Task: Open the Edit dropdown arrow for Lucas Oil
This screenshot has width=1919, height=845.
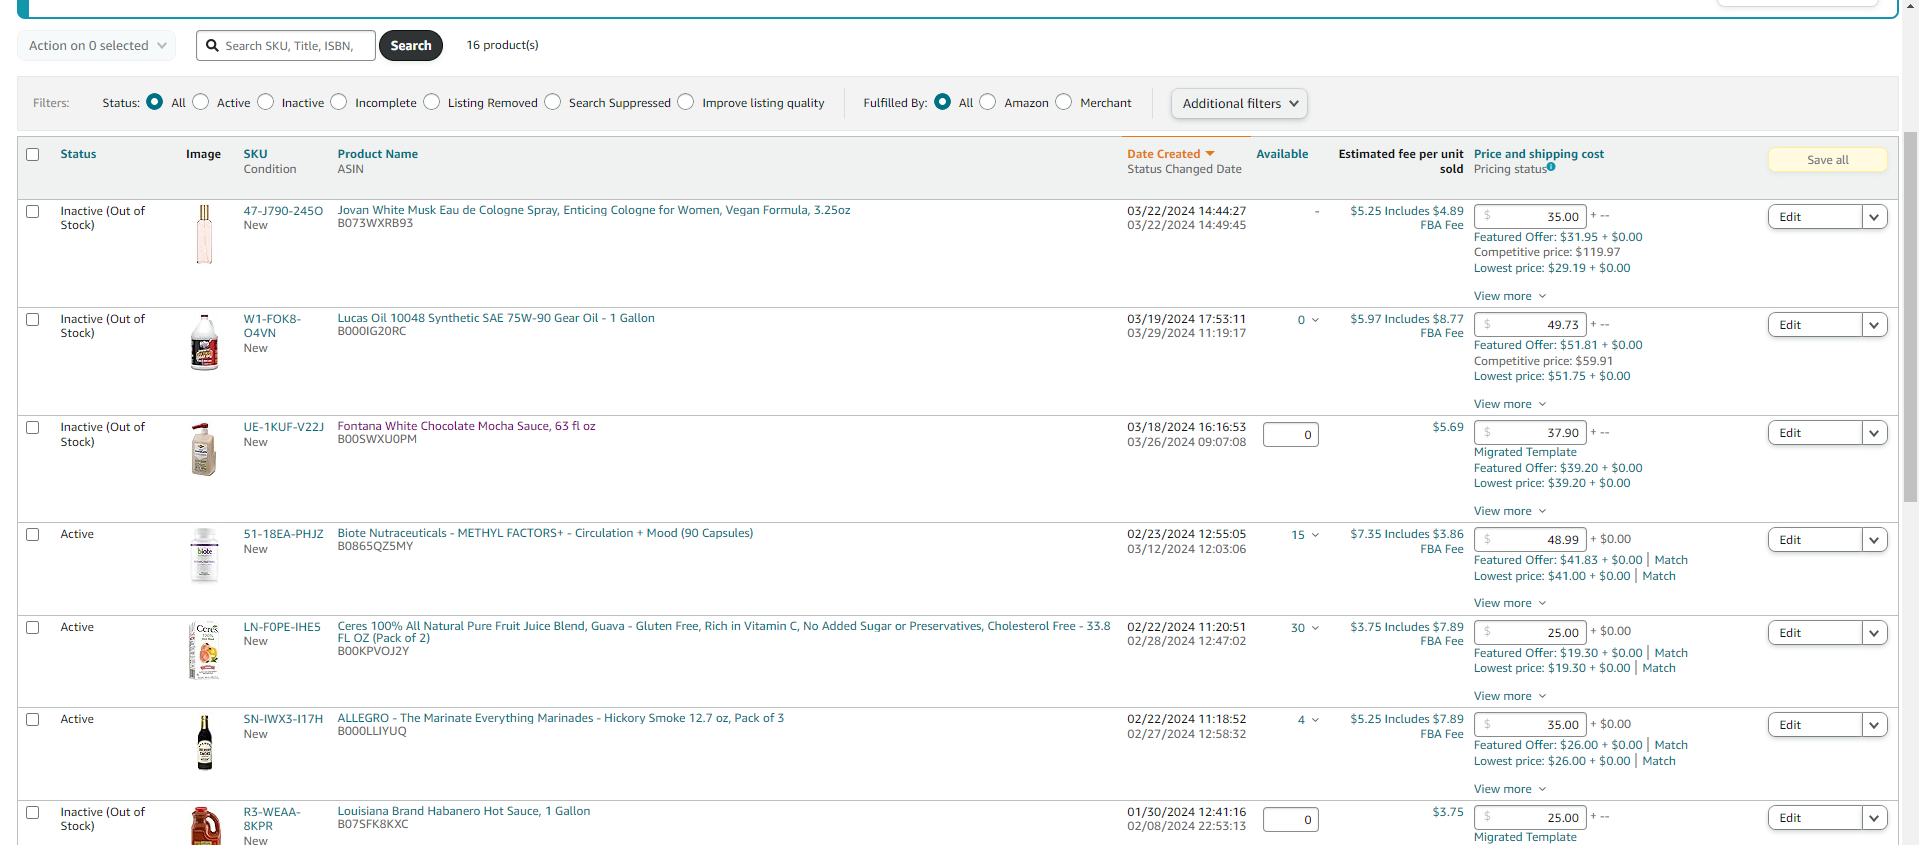Action: point(1875,325)
